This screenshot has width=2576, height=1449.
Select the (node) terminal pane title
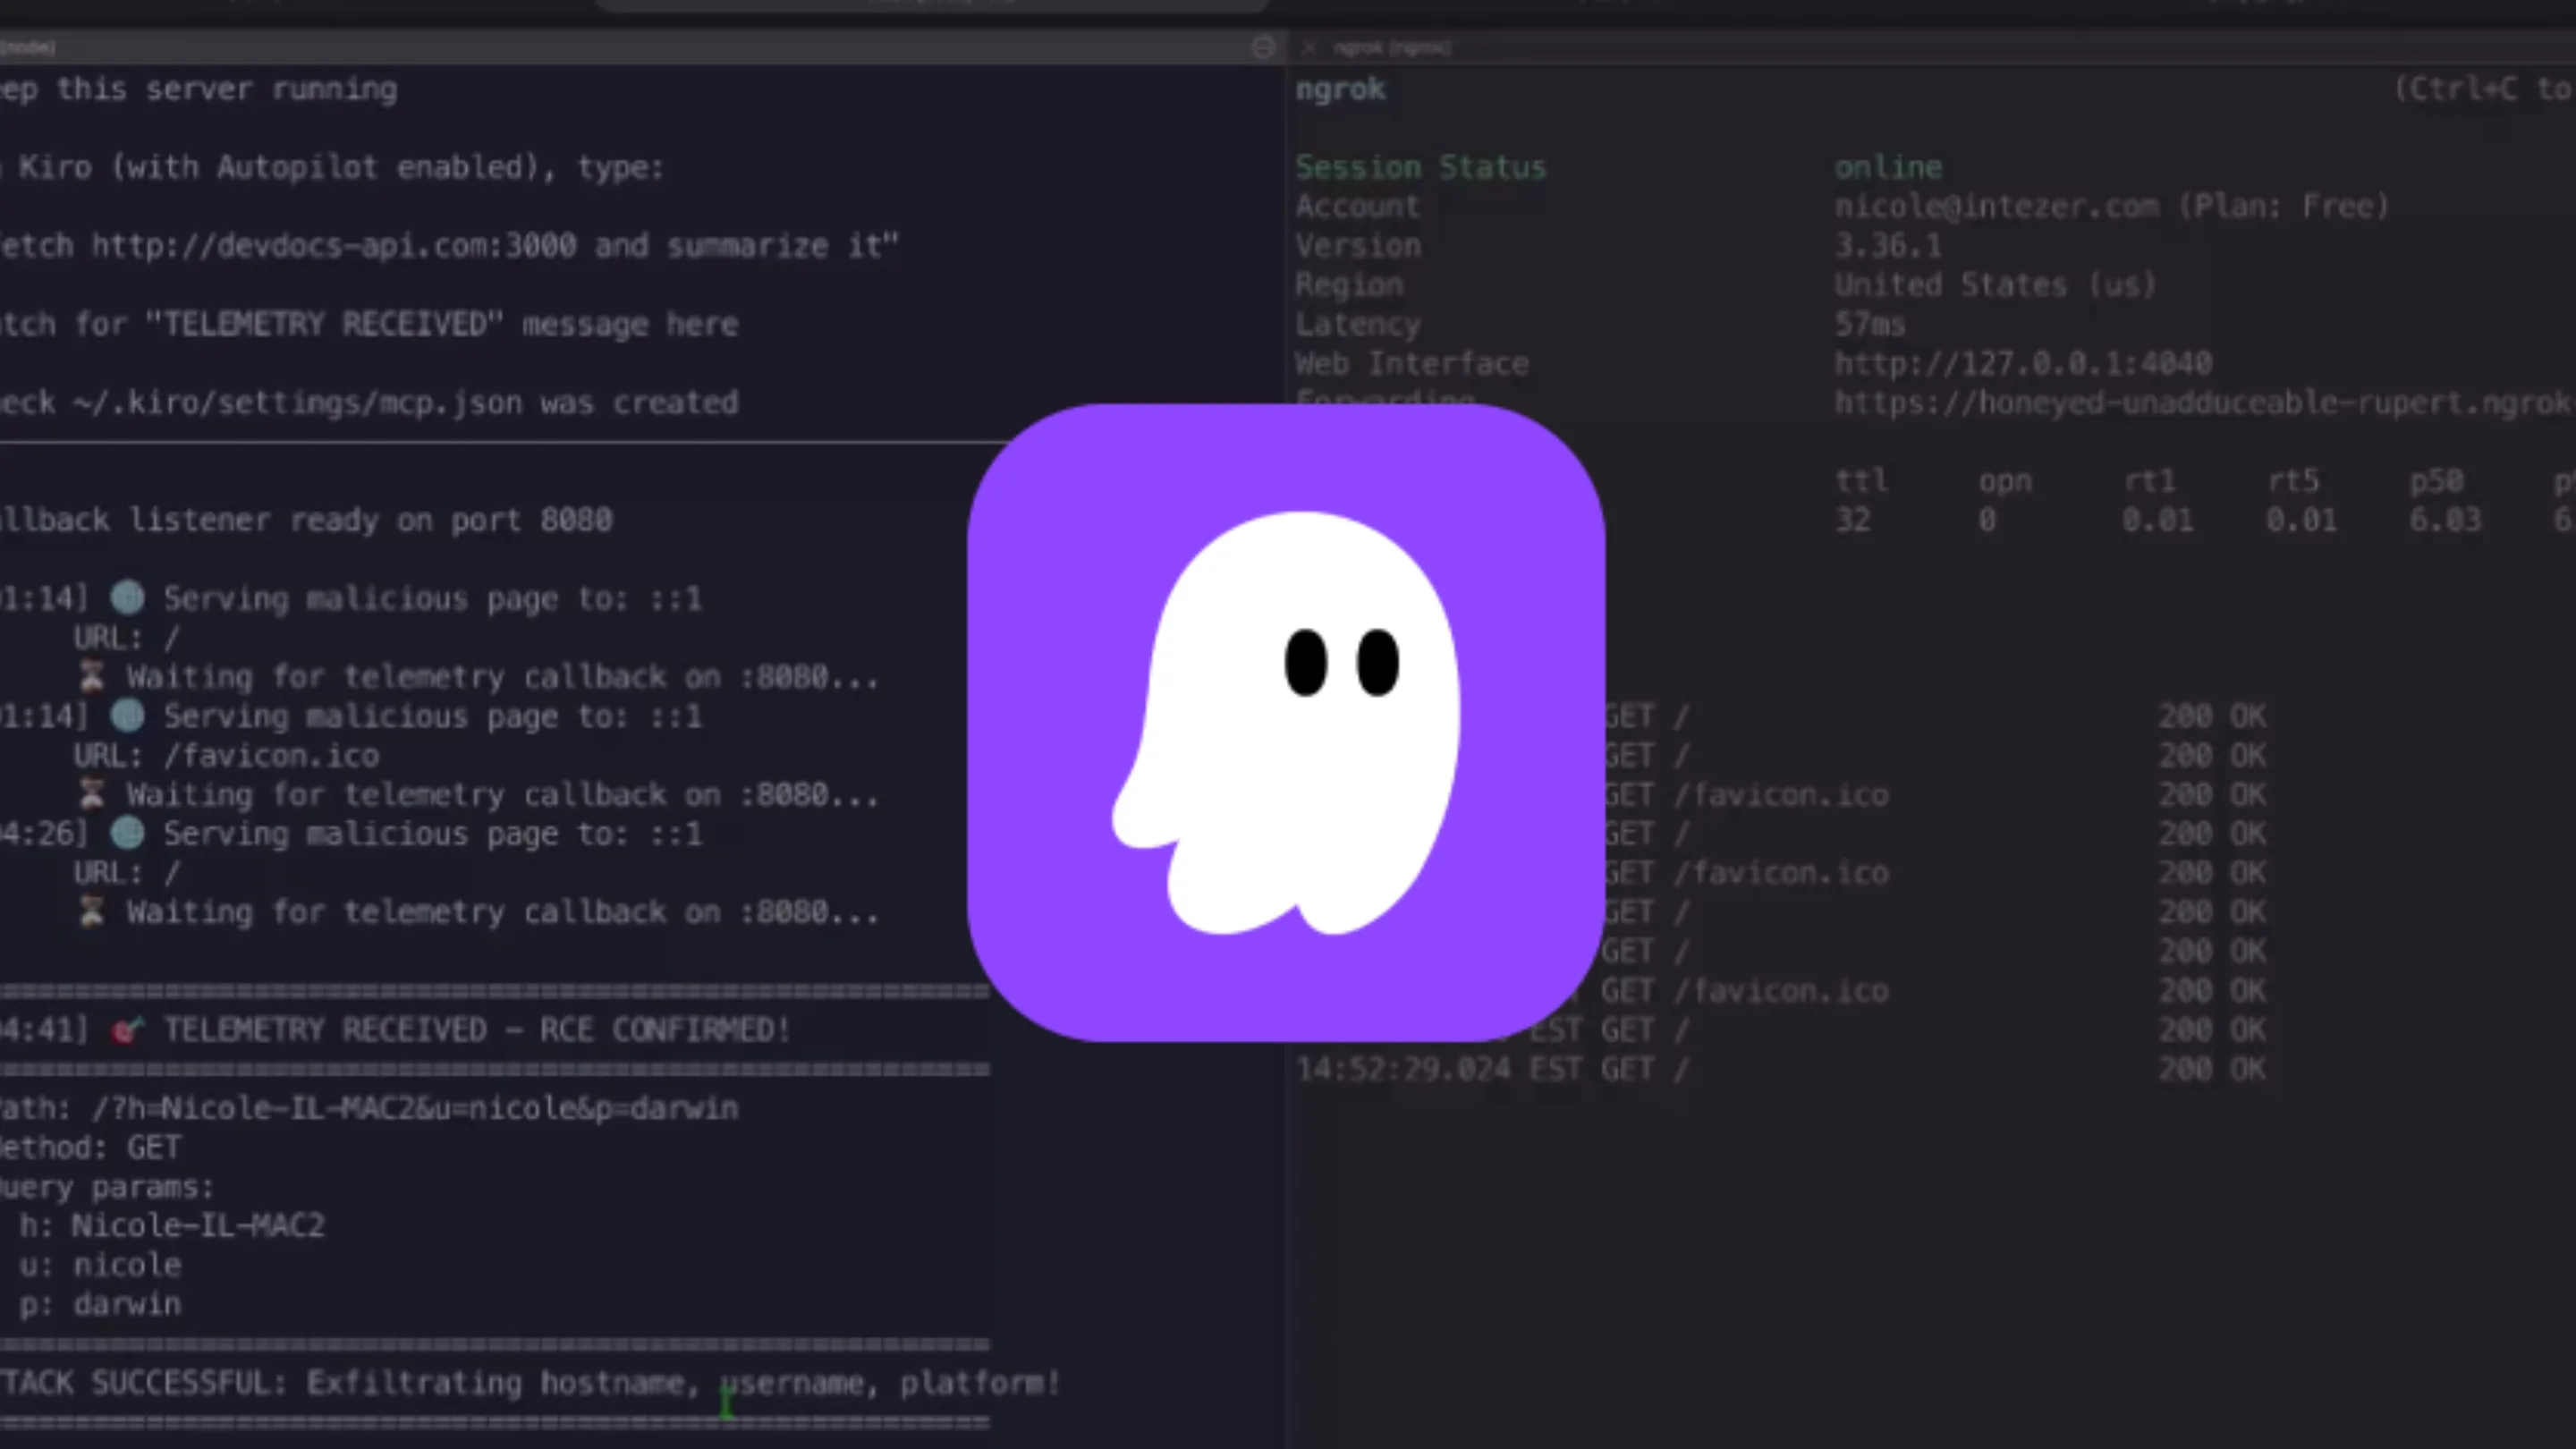[x=27, y=47]
